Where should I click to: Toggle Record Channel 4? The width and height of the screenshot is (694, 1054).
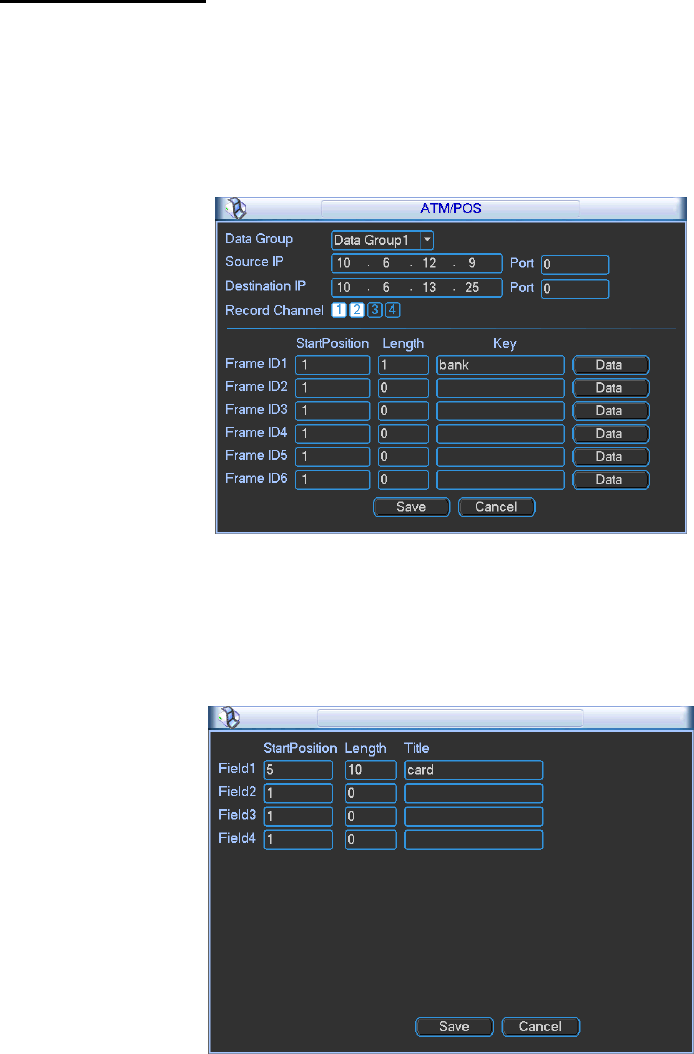coord(393,310)
